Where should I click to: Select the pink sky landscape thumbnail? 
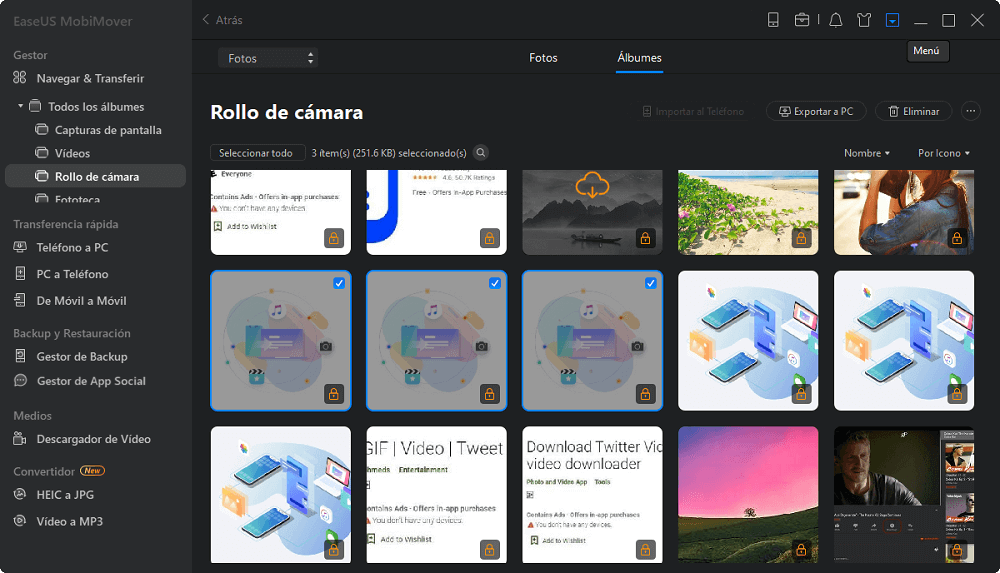(747, 495)
